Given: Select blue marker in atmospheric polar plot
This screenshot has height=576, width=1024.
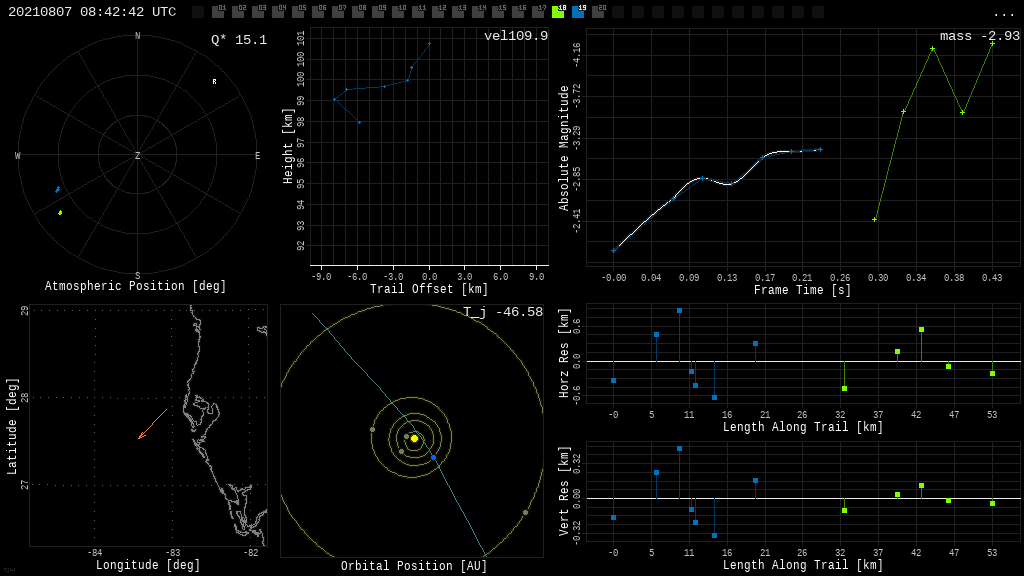Looking at the screenshot, I should click(57, 189).
